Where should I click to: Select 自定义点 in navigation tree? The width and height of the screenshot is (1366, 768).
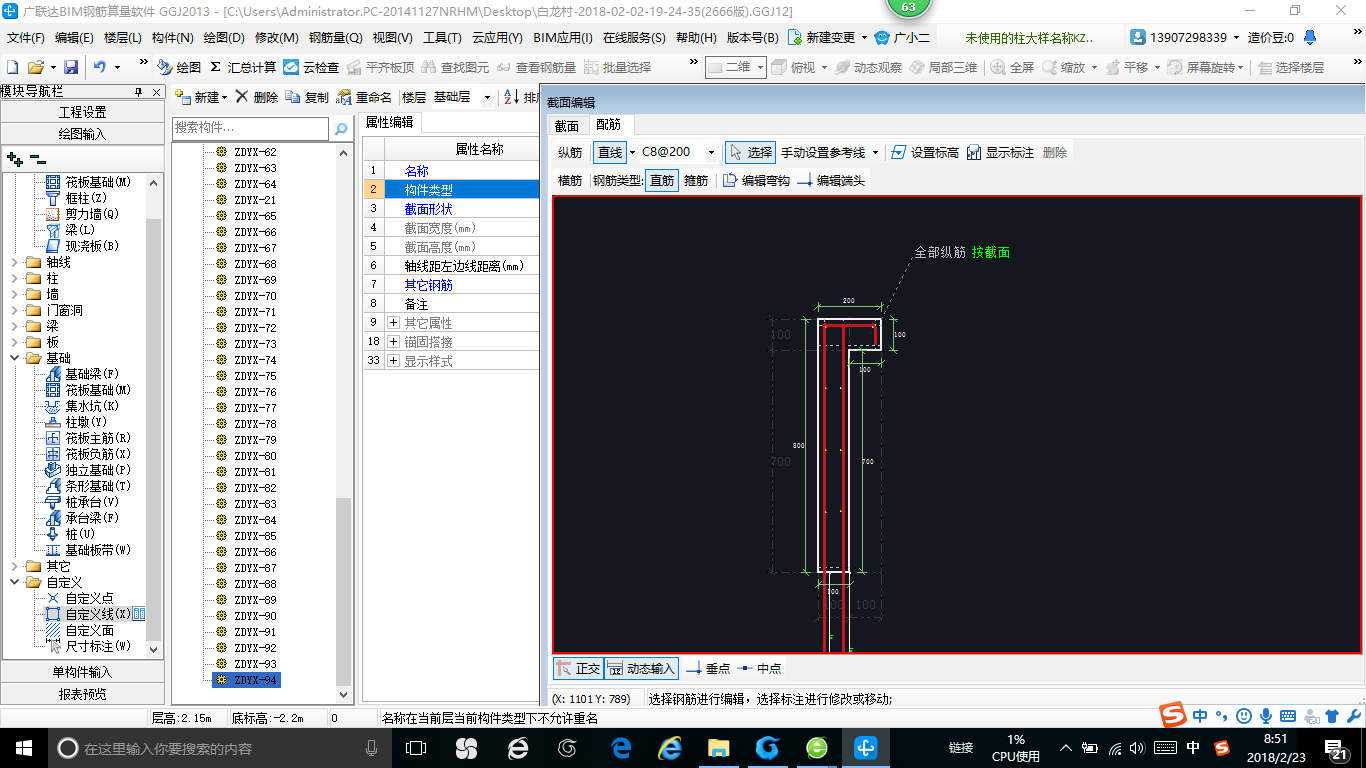tap(80, 598)
